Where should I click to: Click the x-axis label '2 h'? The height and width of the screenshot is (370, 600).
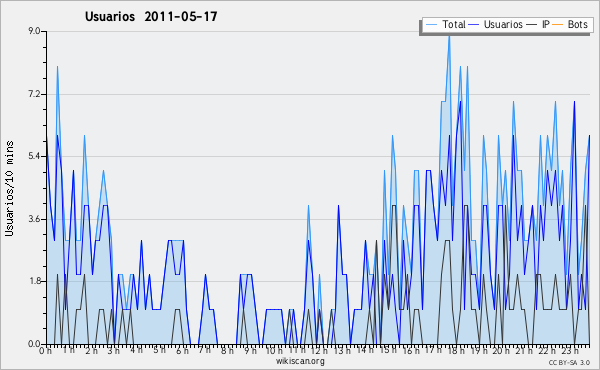pyautogui.click(x=91, y=350)
